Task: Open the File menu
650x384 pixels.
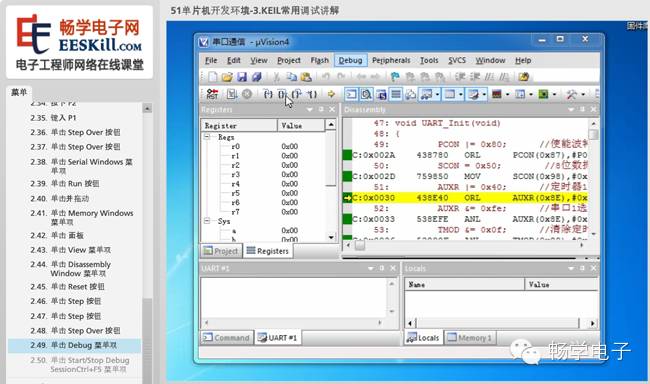Action: [x=211, y=61]
